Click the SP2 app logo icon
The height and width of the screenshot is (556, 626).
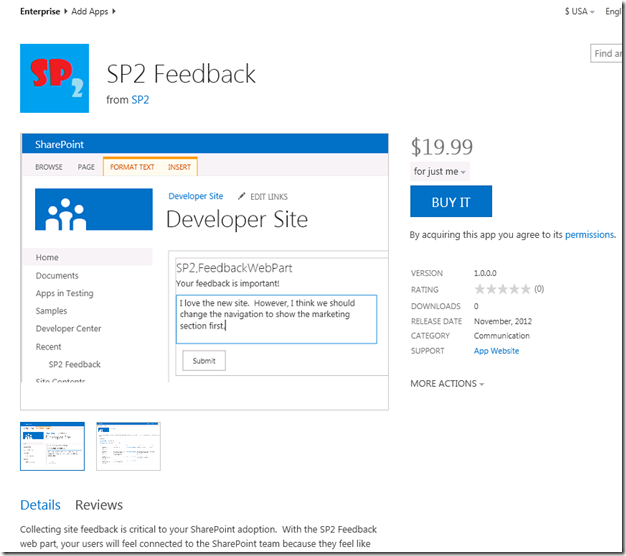[54, 78]
